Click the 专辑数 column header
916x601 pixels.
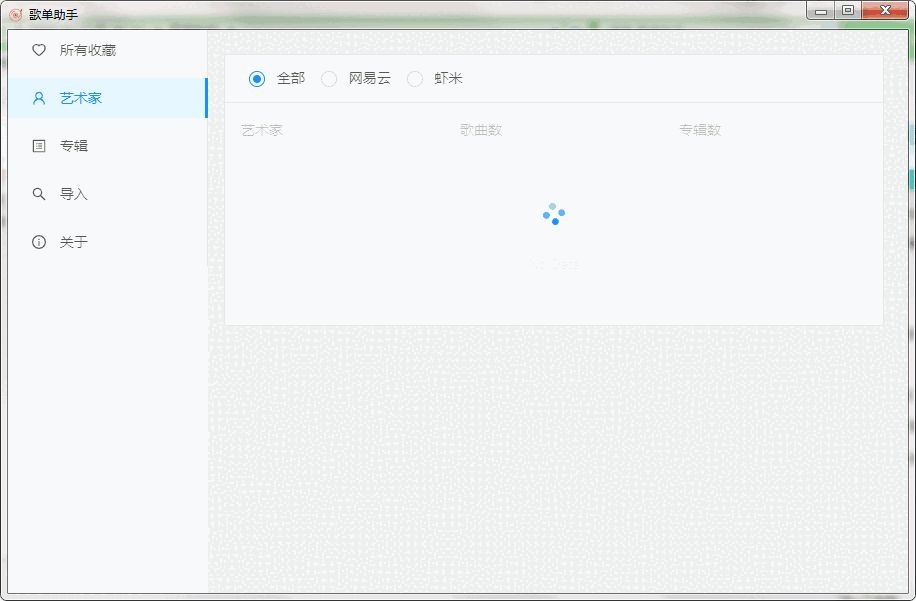tap(700, 130)
